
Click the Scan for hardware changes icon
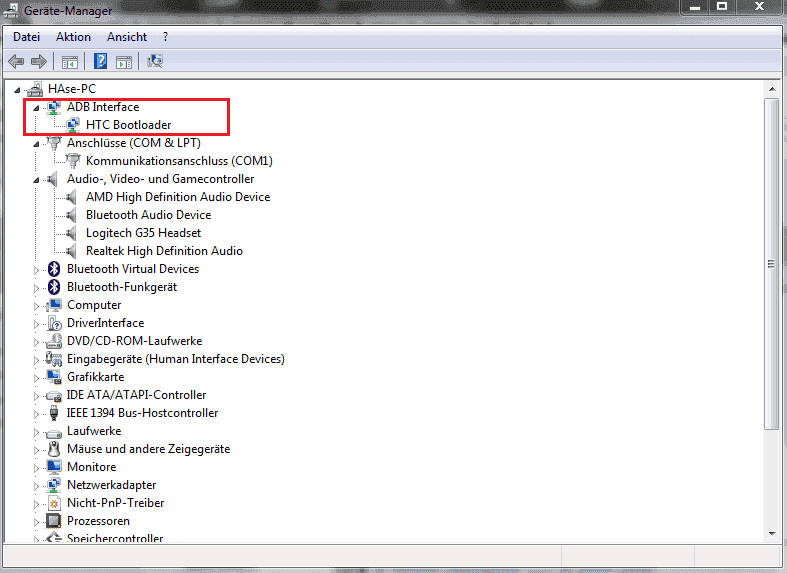pos(155,61)
